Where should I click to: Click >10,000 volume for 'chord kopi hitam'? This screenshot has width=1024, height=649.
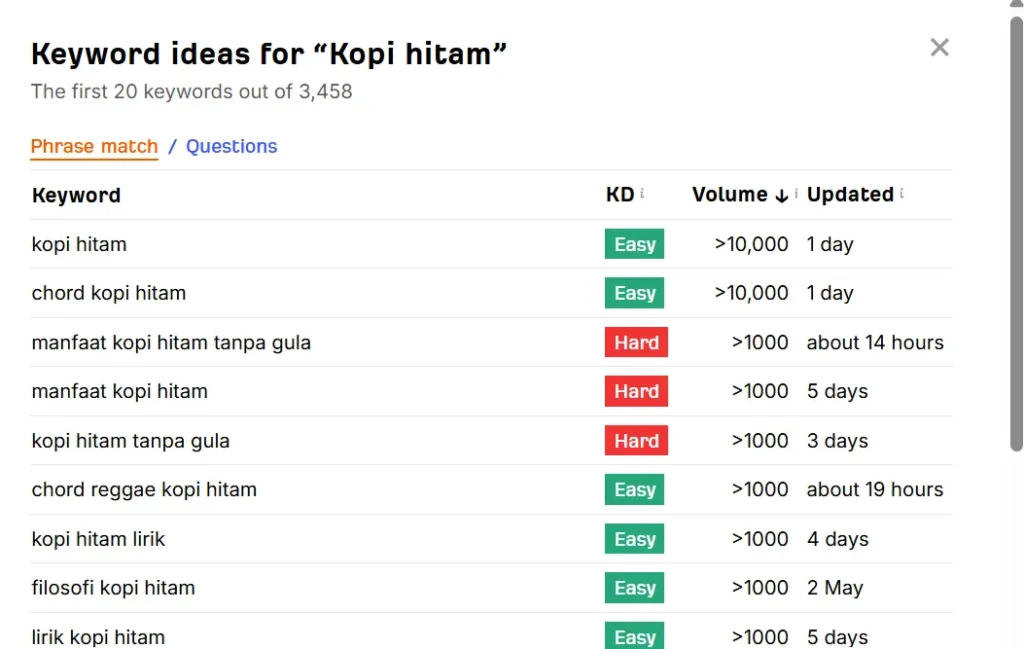[751, 293]
